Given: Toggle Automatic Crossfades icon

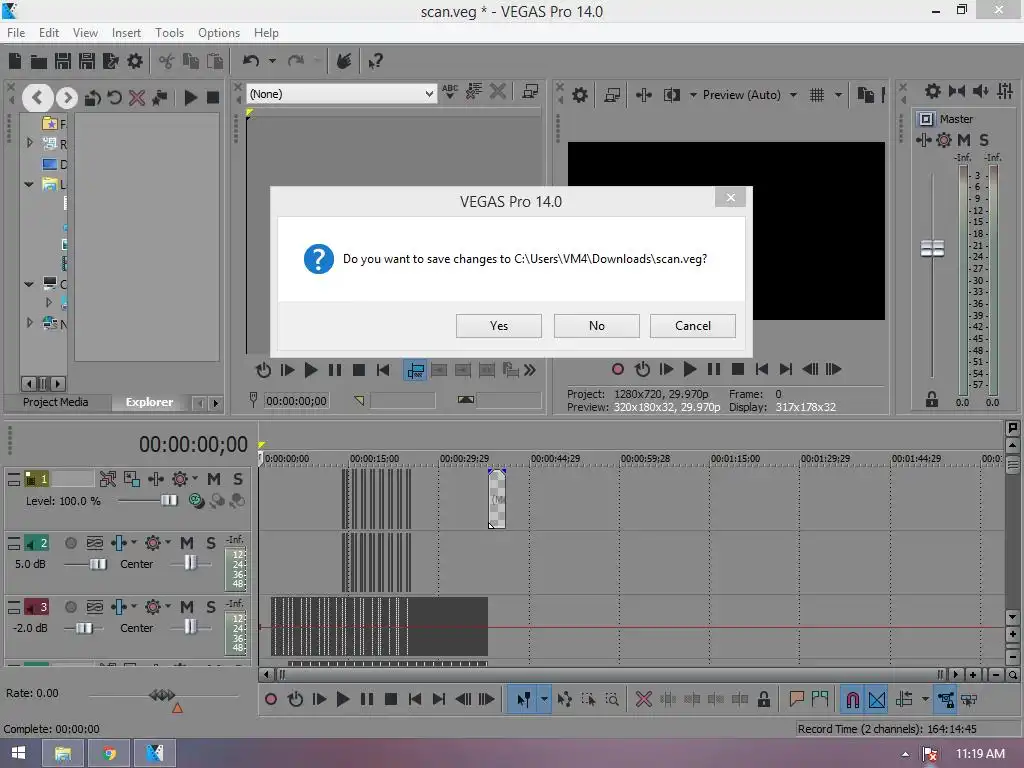Looking at the screenshot, I should [877, 699].
